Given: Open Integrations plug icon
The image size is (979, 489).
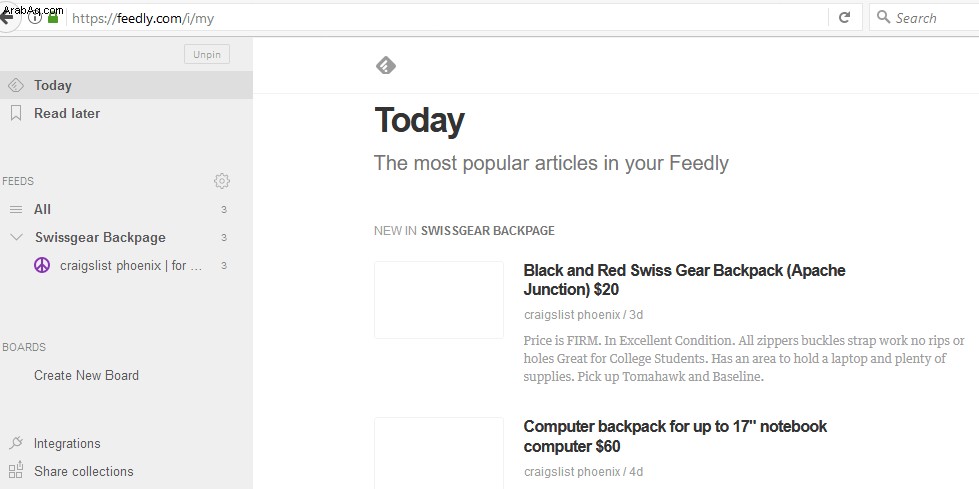Looking at the screenshot, I should point(16,443).
